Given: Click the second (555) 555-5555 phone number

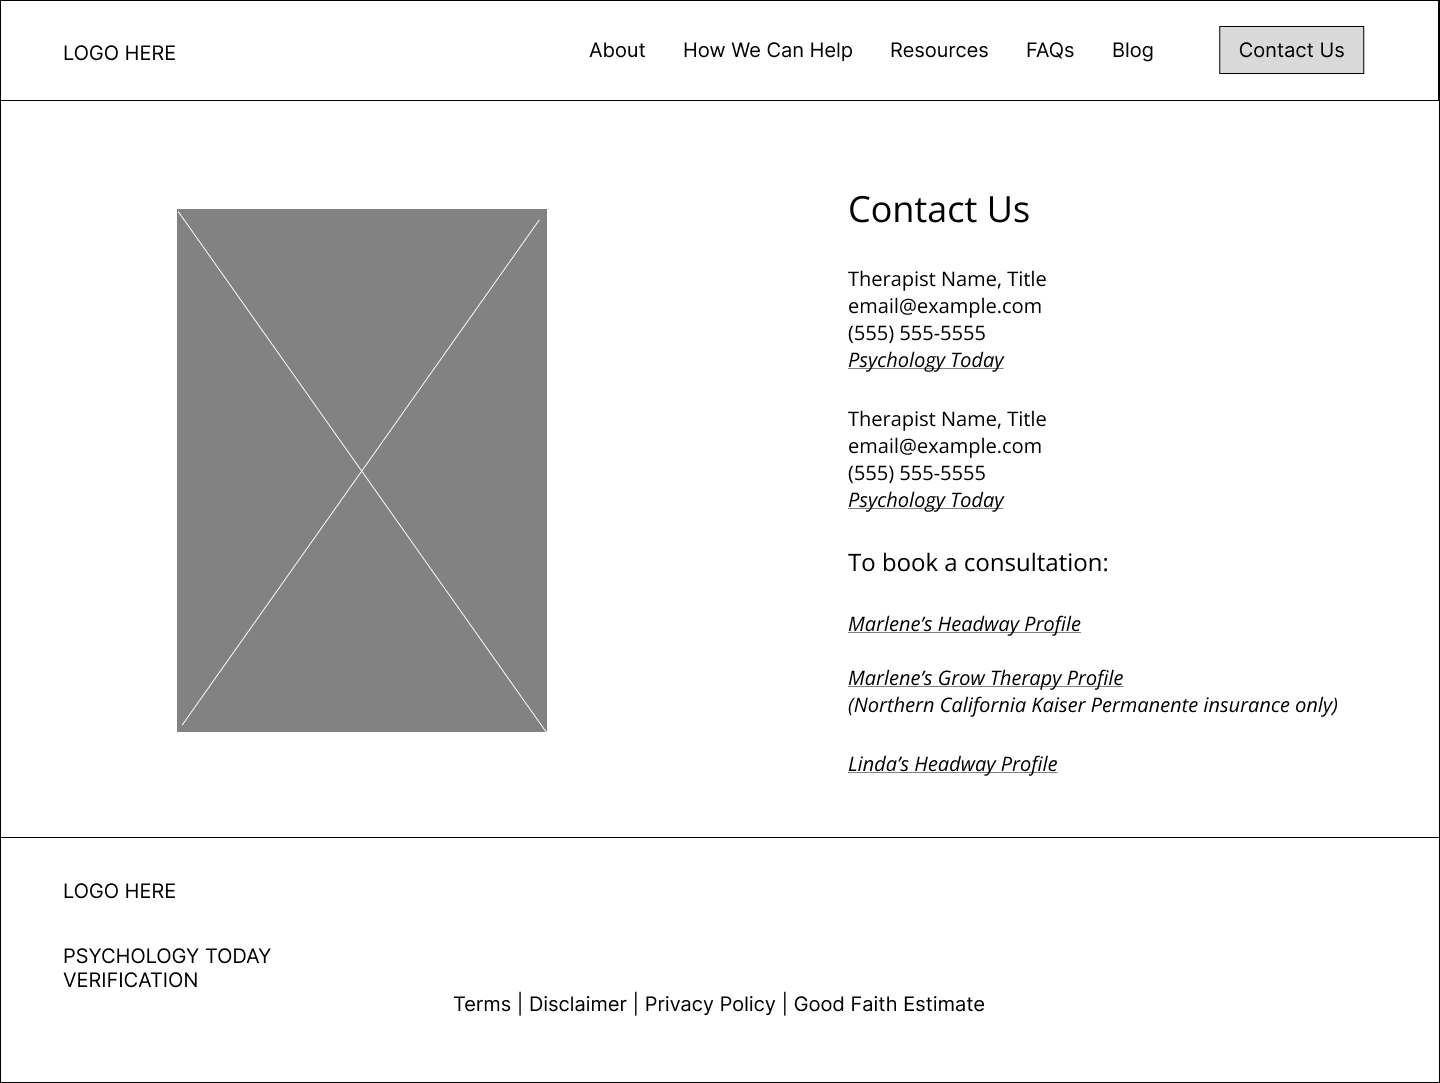Looking at the screenshot, I should tap(917, 473).
